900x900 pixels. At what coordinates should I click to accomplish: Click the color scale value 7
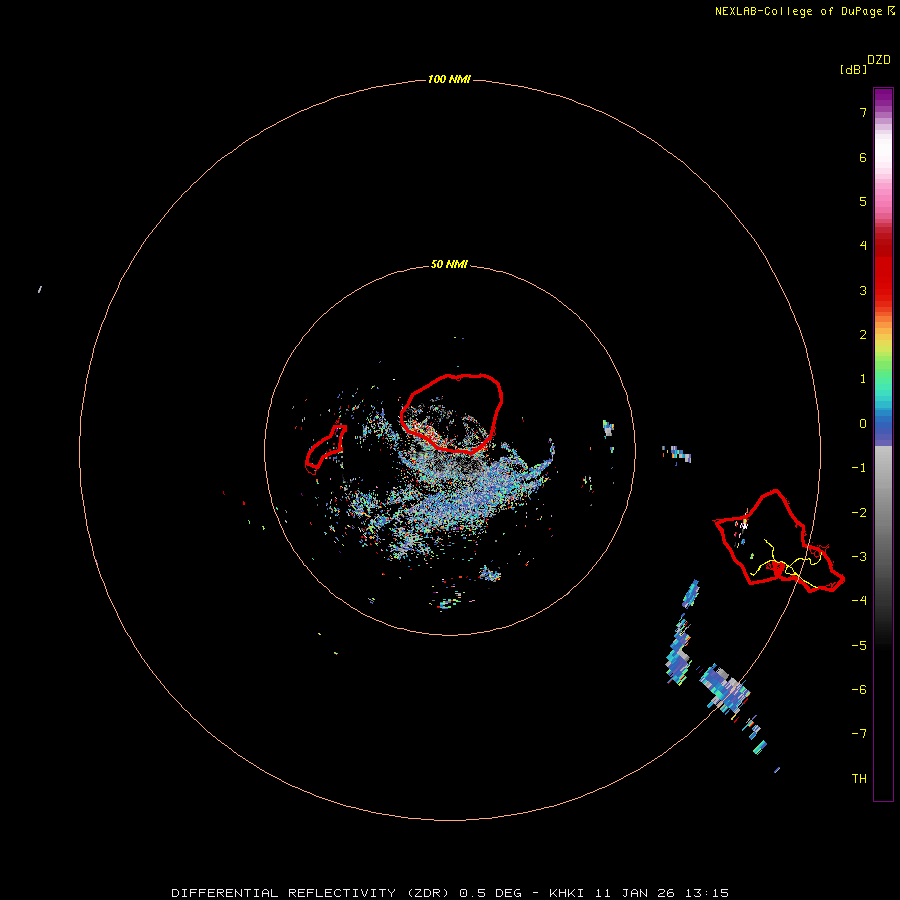863,112
